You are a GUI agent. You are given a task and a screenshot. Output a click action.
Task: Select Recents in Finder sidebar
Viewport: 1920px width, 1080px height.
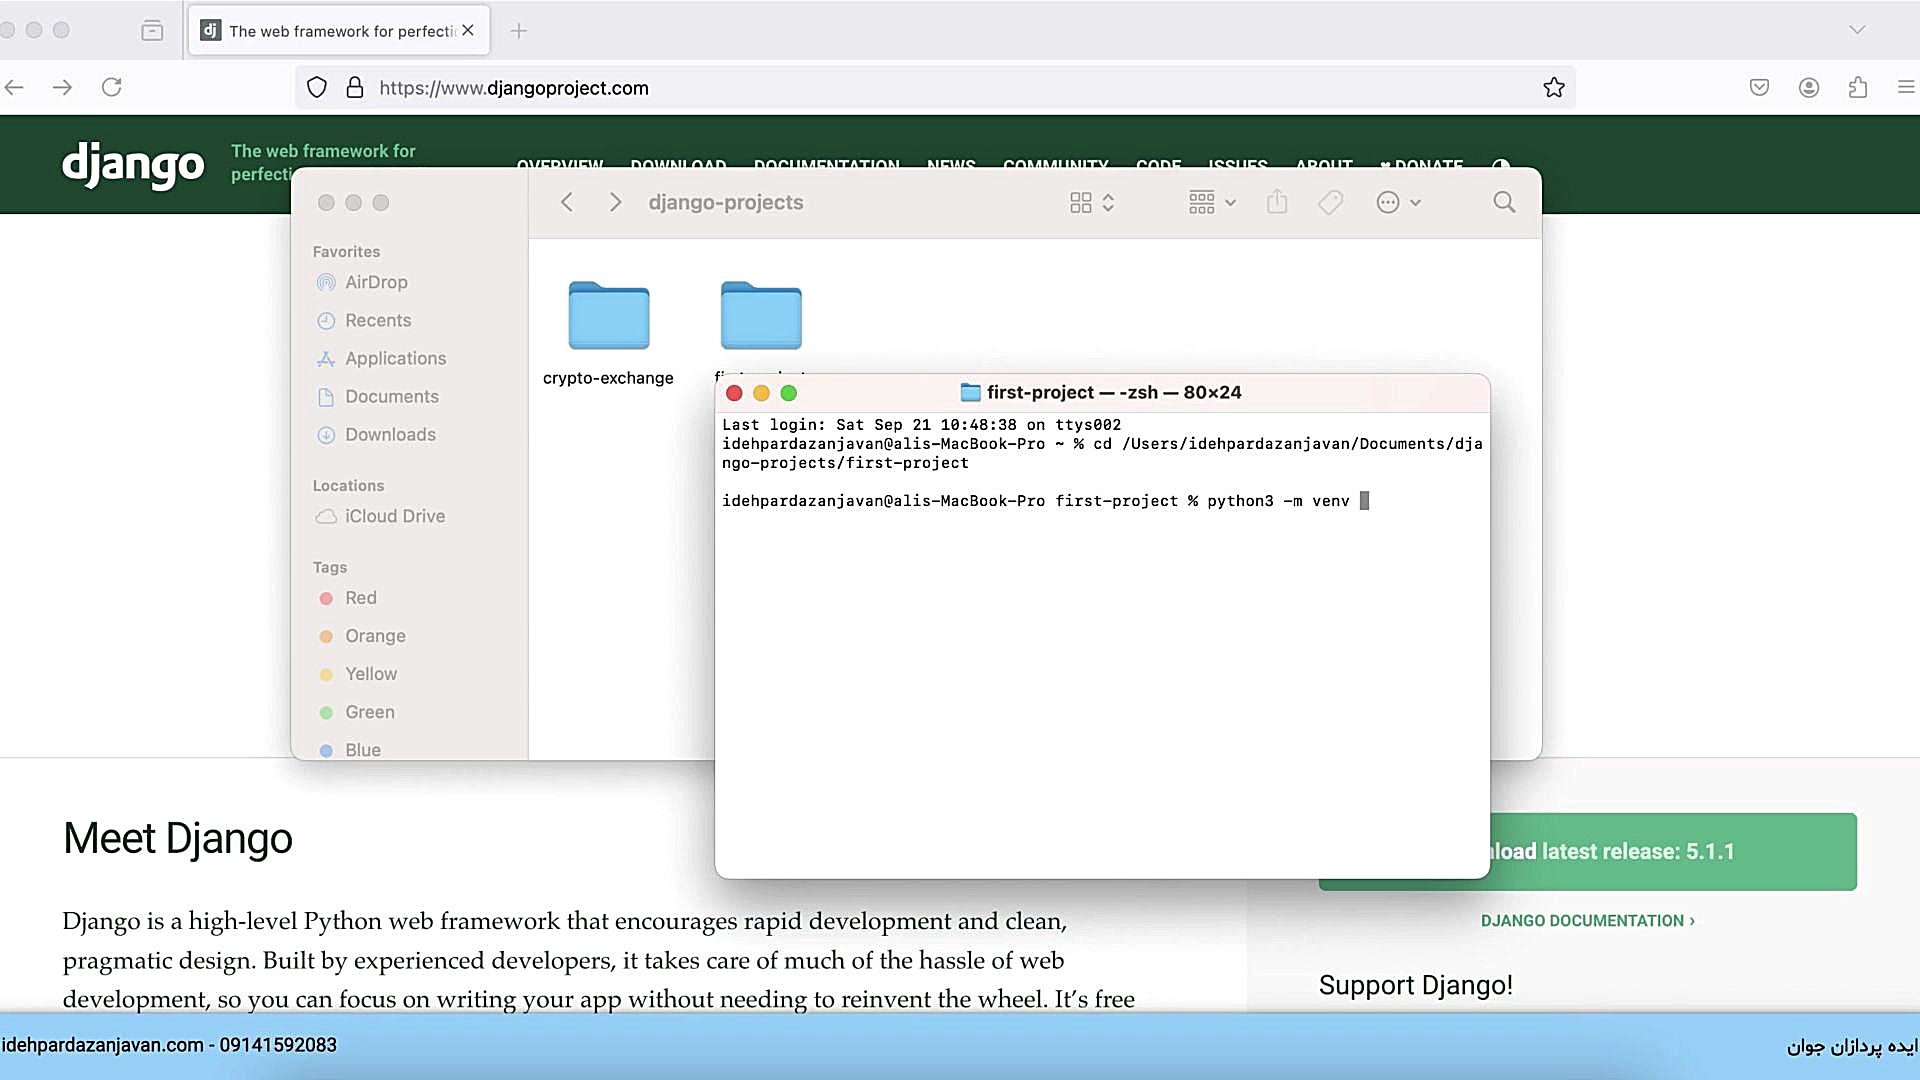pyautogui.click(x=378, y=321)
